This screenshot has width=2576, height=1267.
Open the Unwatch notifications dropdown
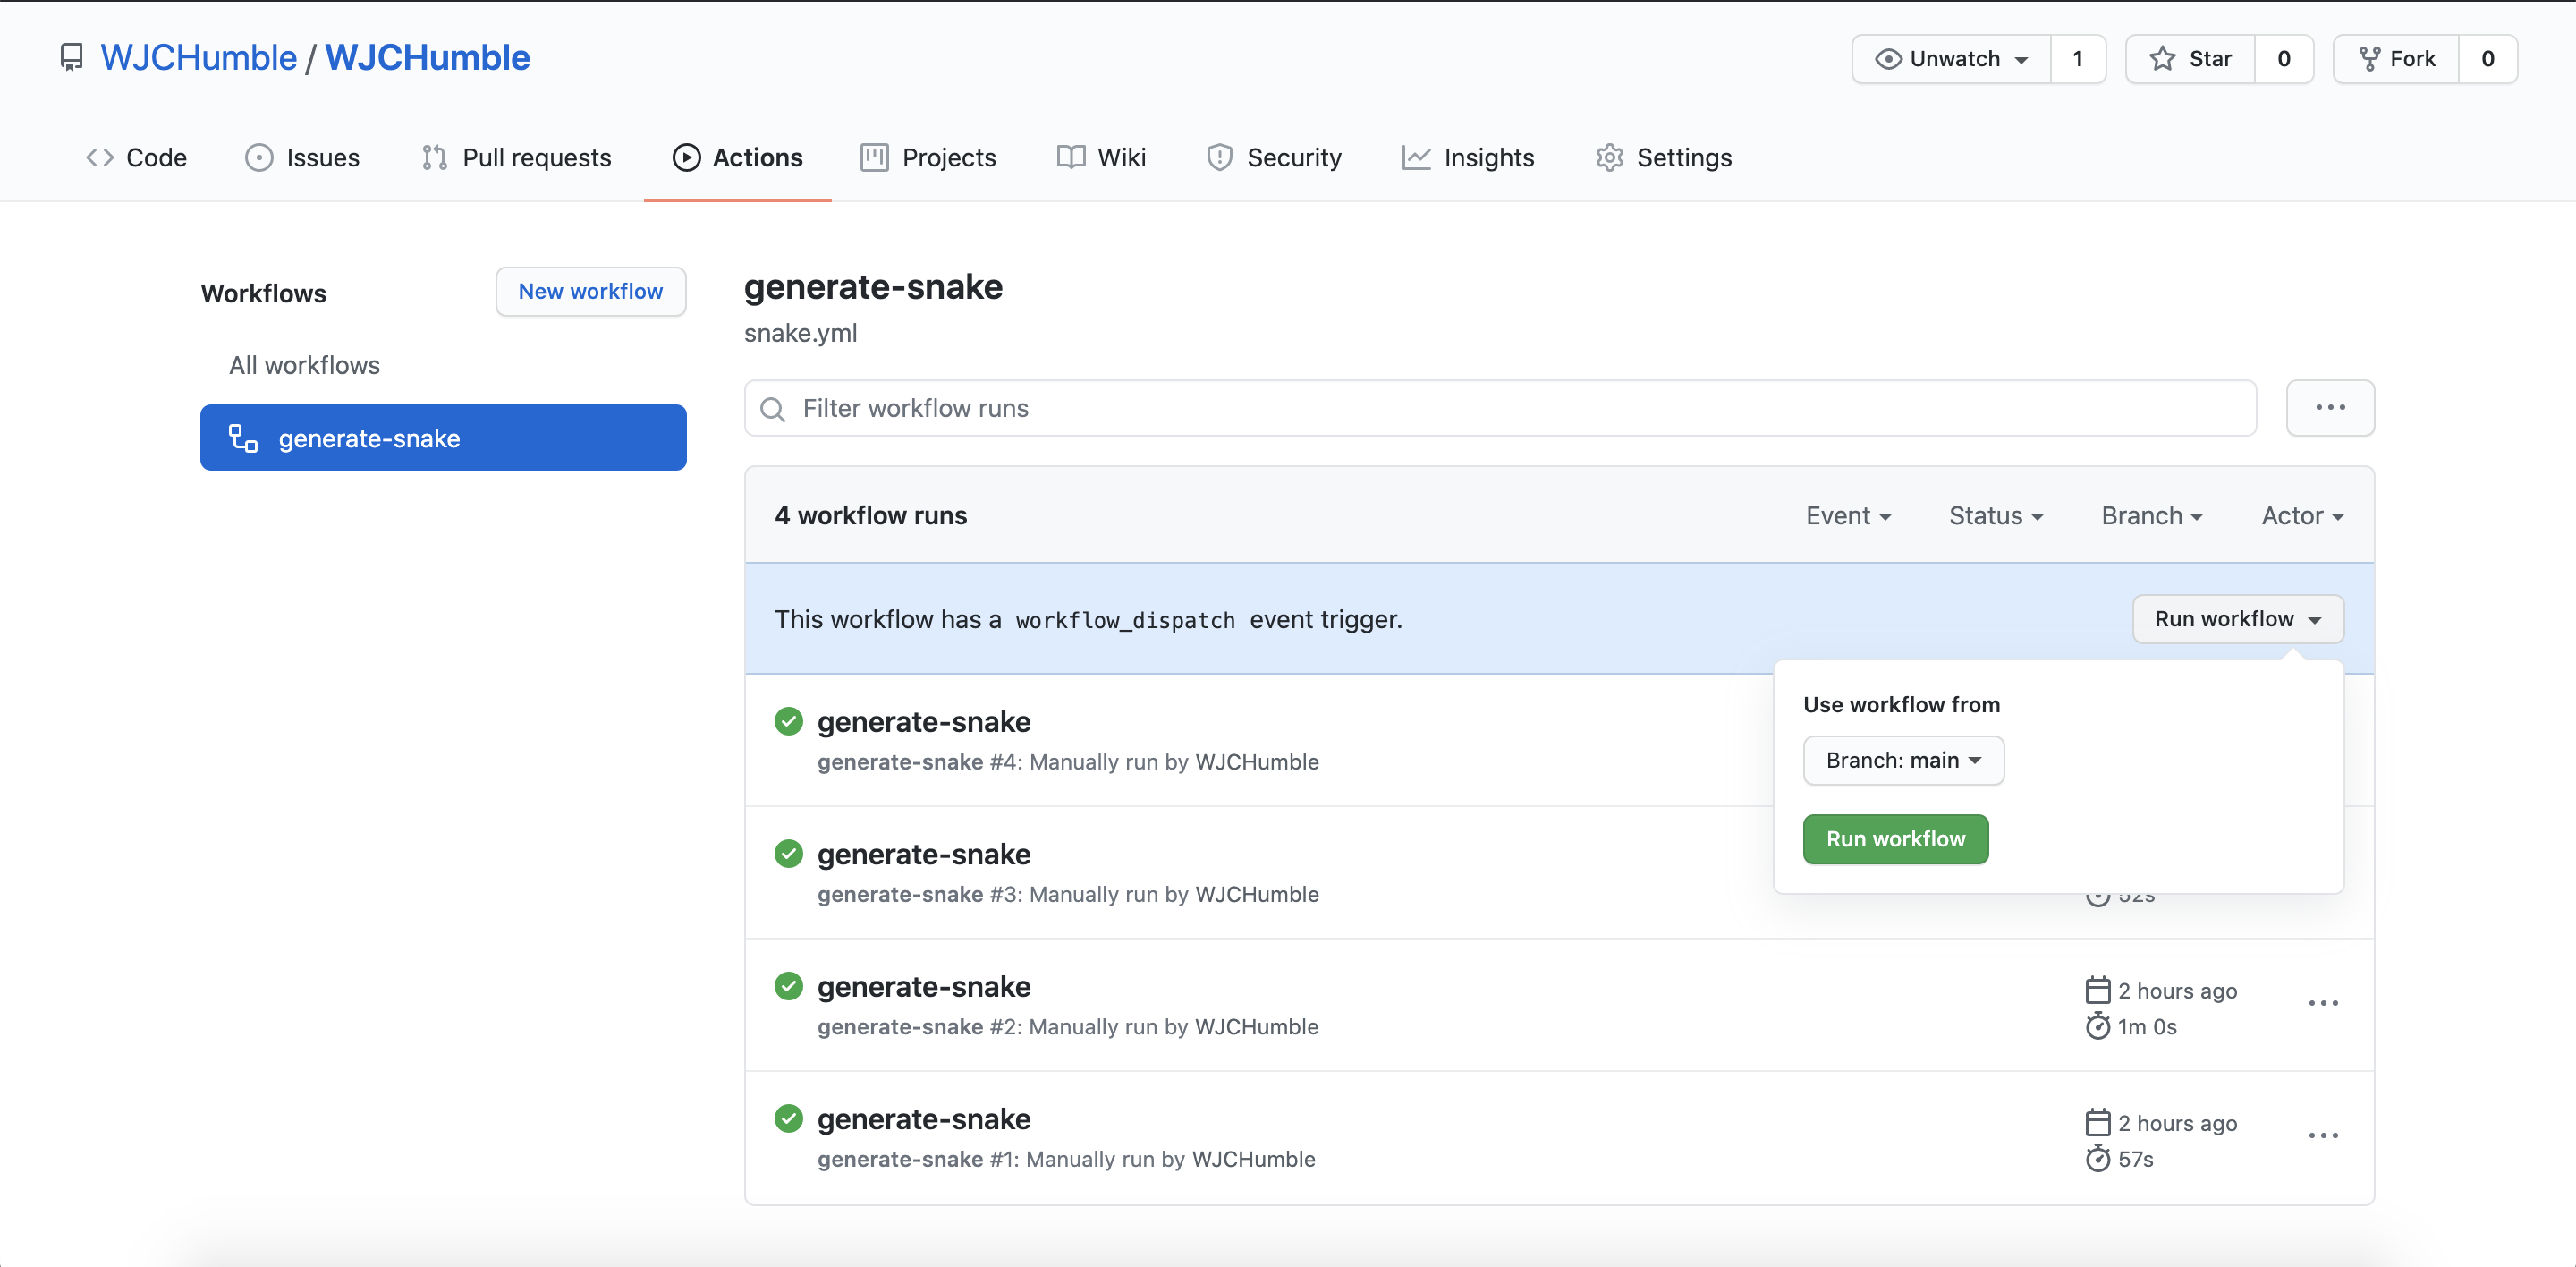point(1951,59)
